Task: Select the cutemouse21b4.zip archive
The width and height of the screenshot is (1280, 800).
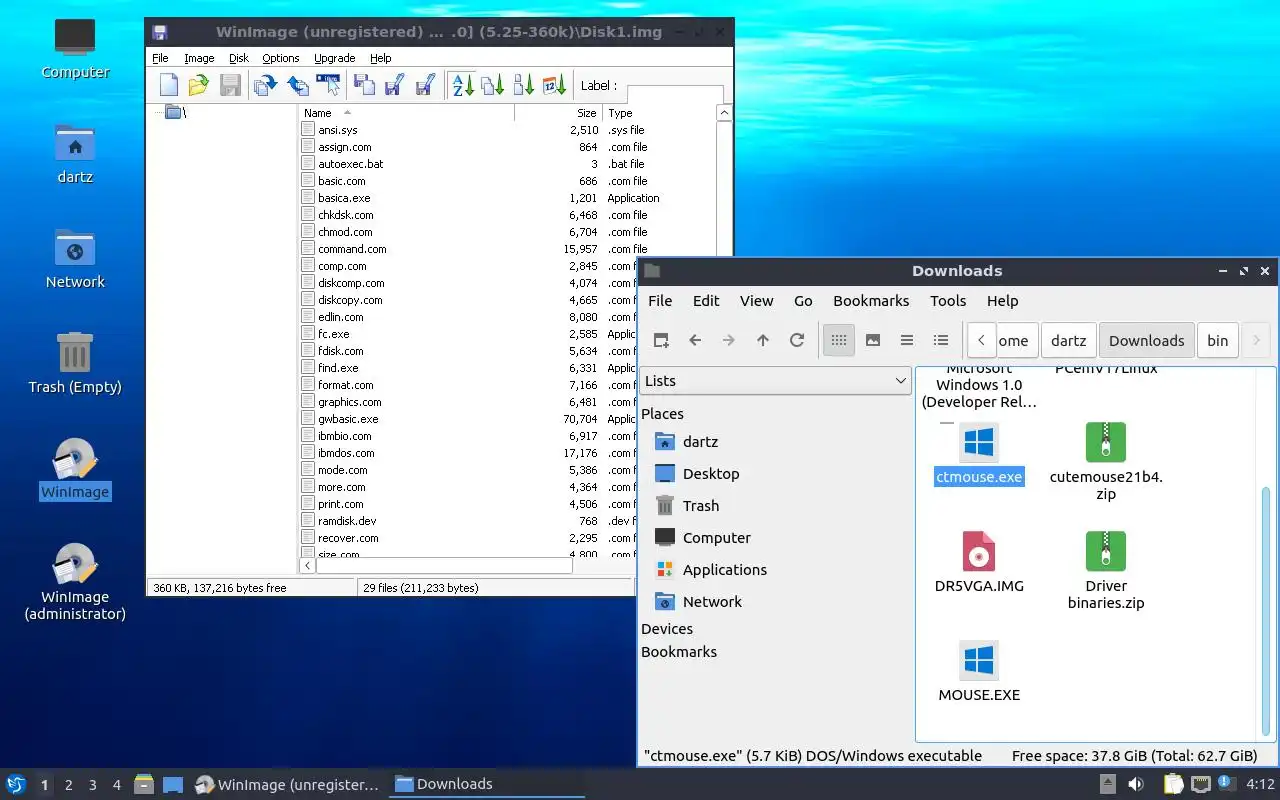Action: [x=1106, y=462]
